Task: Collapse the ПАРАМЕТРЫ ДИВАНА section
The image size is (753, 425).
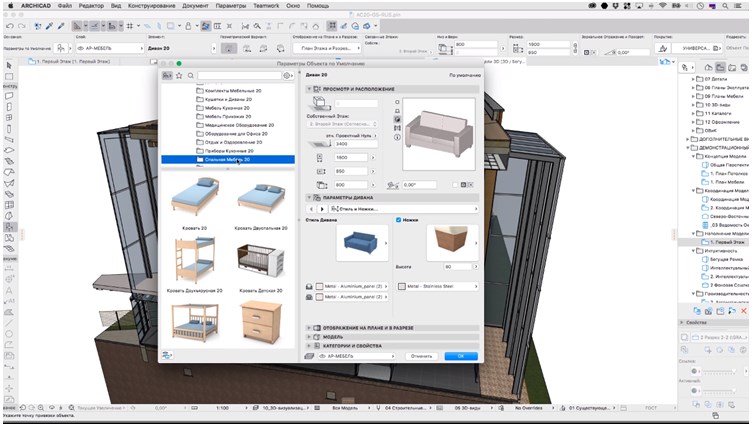Action: (x=309, y=197)
